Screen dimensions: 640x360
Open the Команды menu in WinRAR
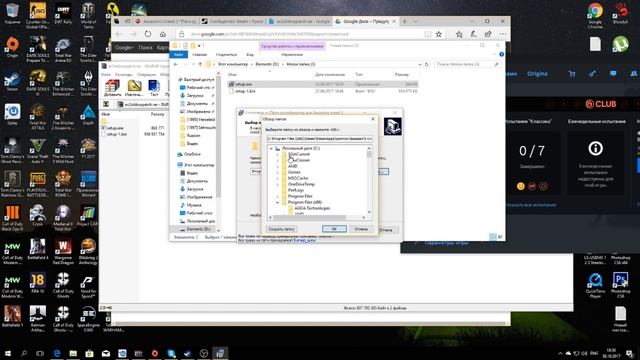(123, 75)
